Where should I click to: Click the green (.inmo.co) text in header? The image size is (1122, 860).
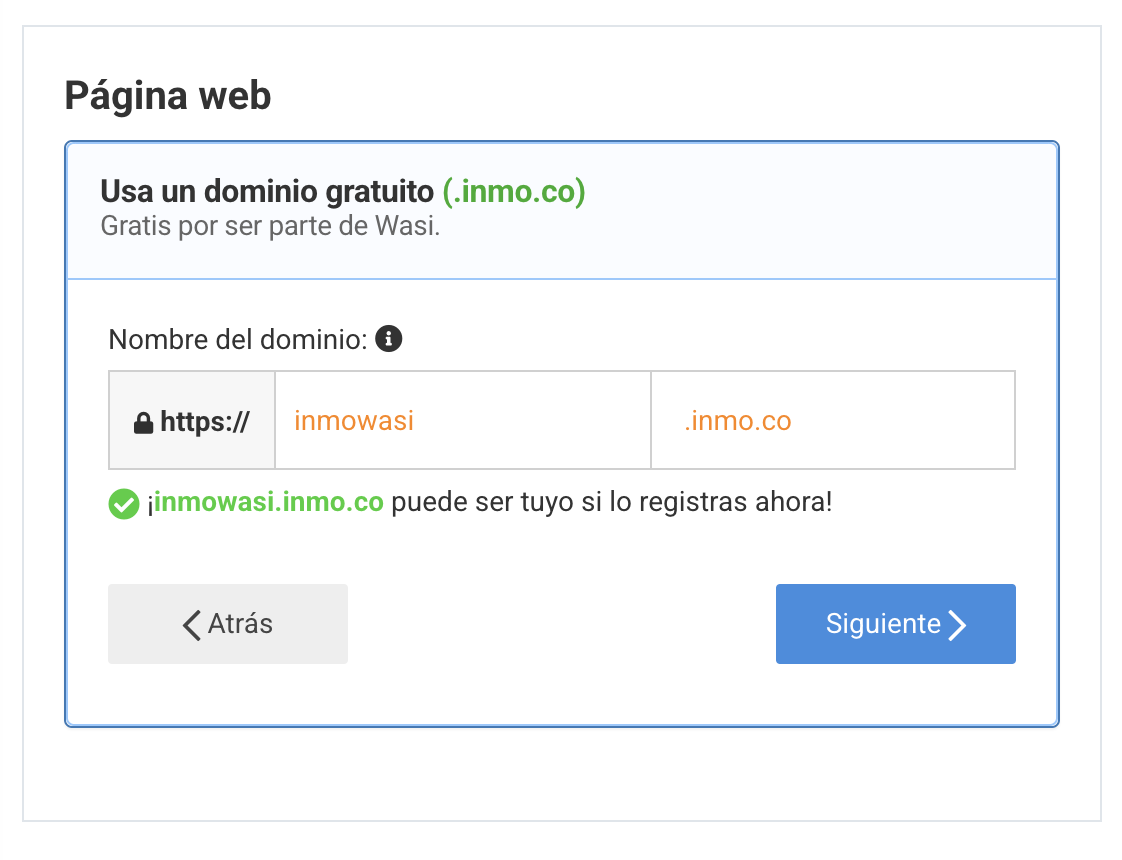[513, 191]
